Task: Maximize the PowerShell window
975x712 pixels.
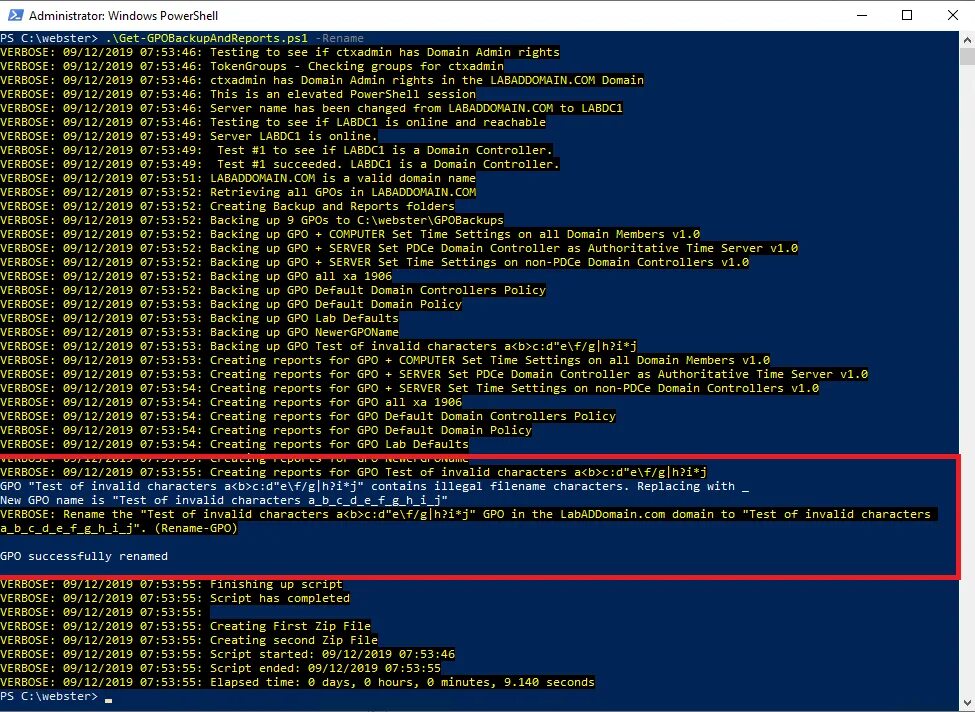Action: (x=907, y=15)
